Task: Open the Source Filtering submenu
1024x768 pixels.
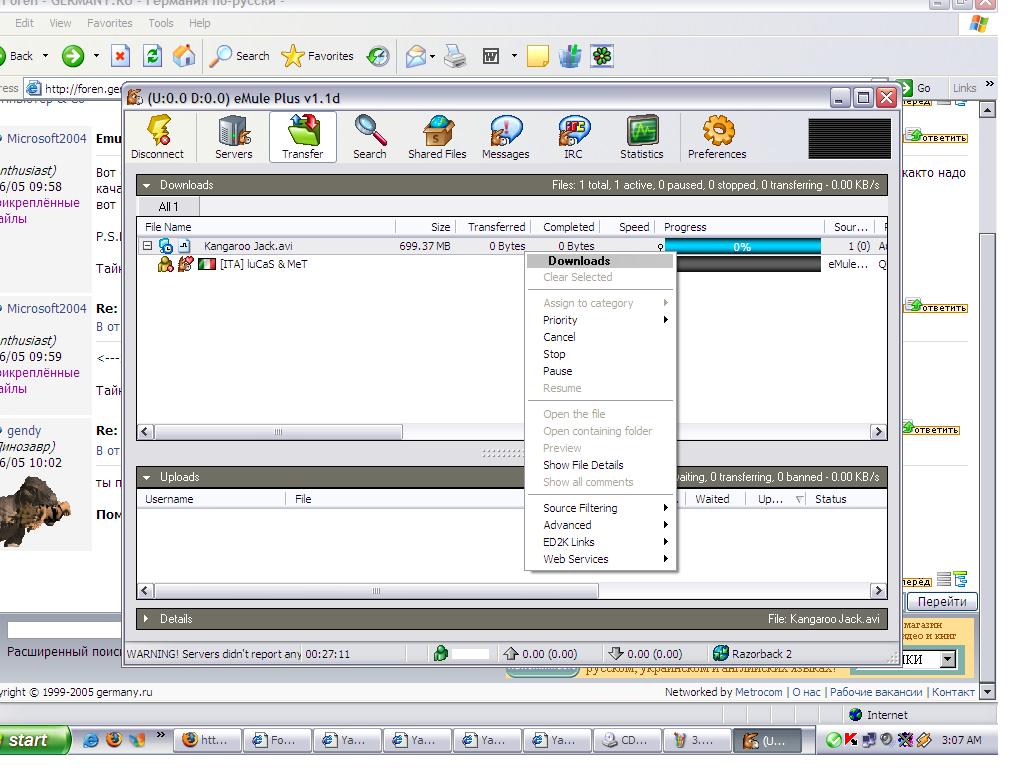Action: point(600,508)
